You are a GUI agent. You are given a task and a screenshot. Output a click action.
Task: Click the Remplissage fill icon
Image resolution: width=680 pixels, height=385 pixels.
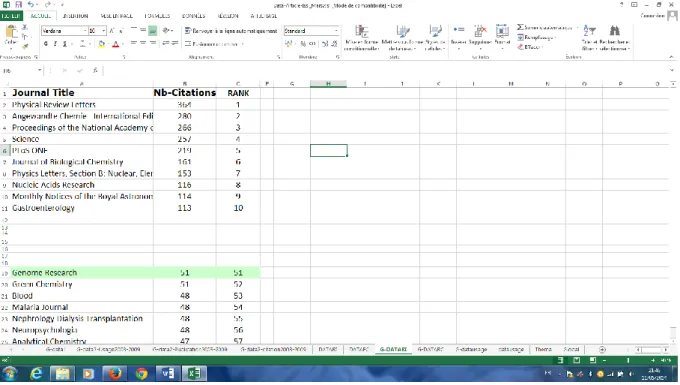(x=520, y=37)
